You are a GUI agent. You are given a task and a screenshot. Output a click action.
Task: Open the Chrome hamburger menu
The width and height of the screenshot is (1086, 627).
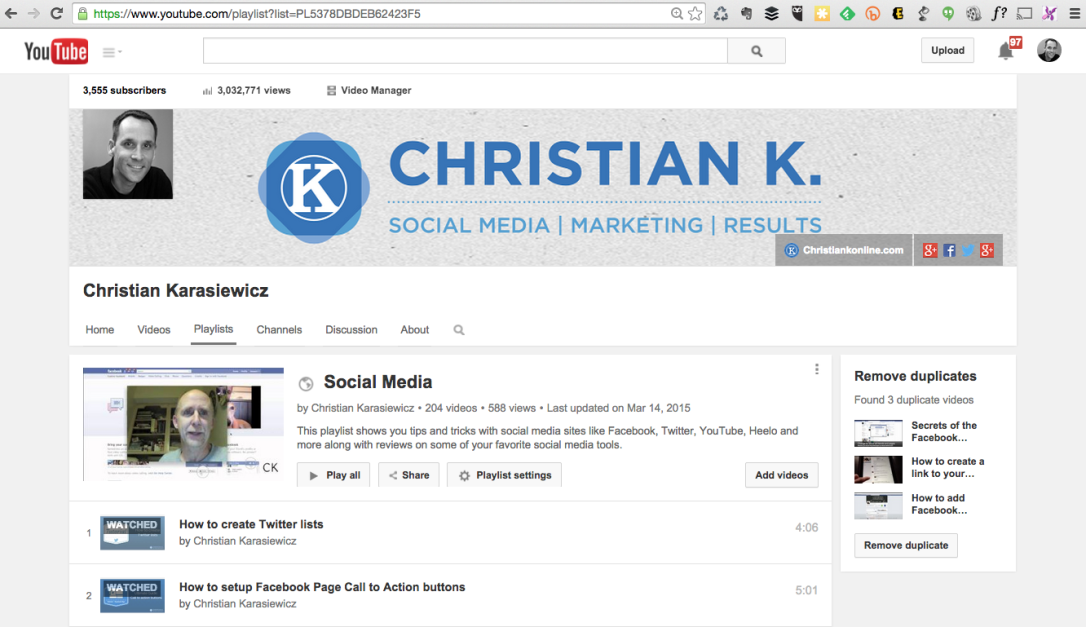[1075, 13]
